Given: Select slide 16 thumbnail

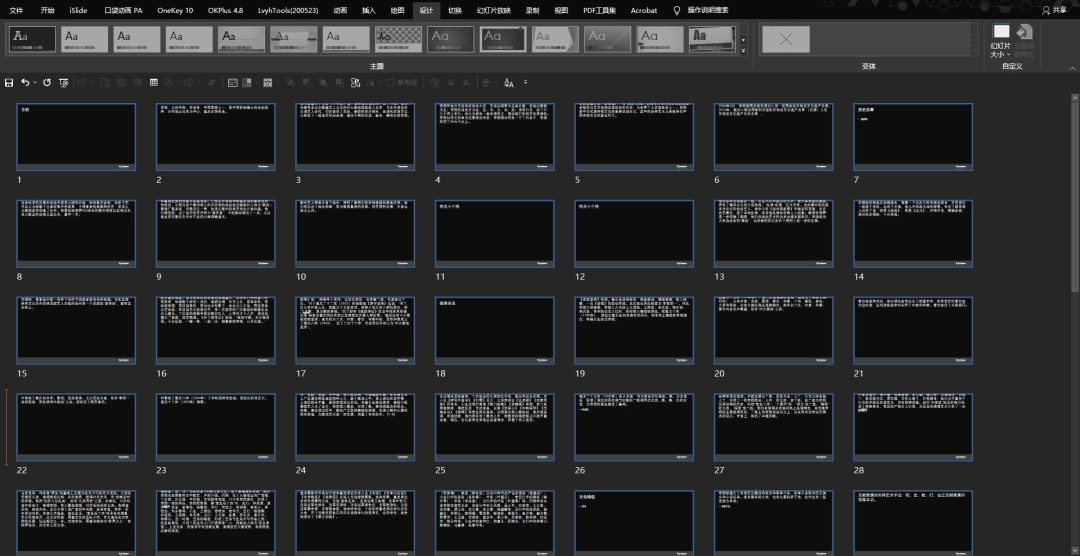Looking at the screenshot, I should tap(216, 330).
